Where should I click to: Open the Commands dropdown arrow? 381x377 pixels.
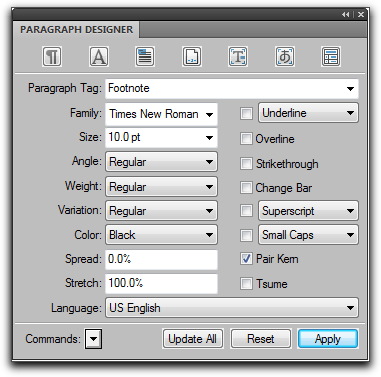(93, 339)
